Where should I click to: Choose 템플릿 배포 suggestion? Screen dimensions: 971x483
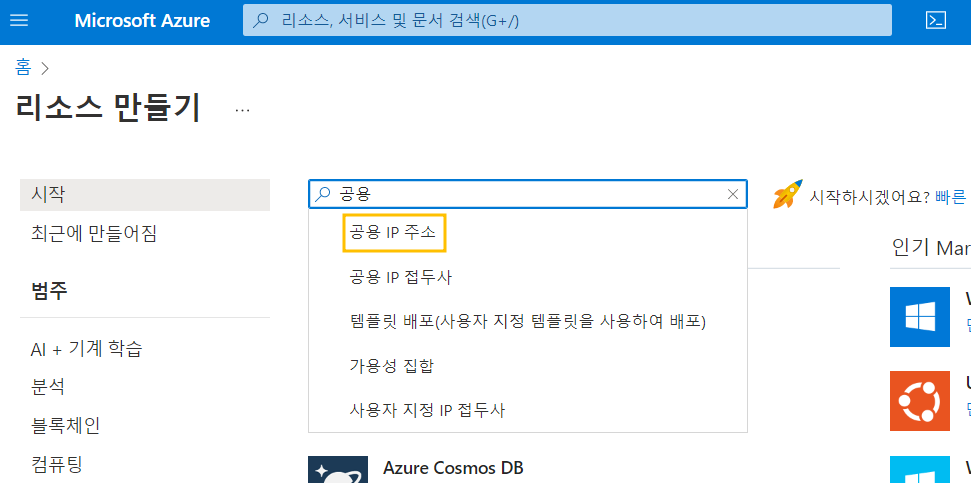pos(528,321)
